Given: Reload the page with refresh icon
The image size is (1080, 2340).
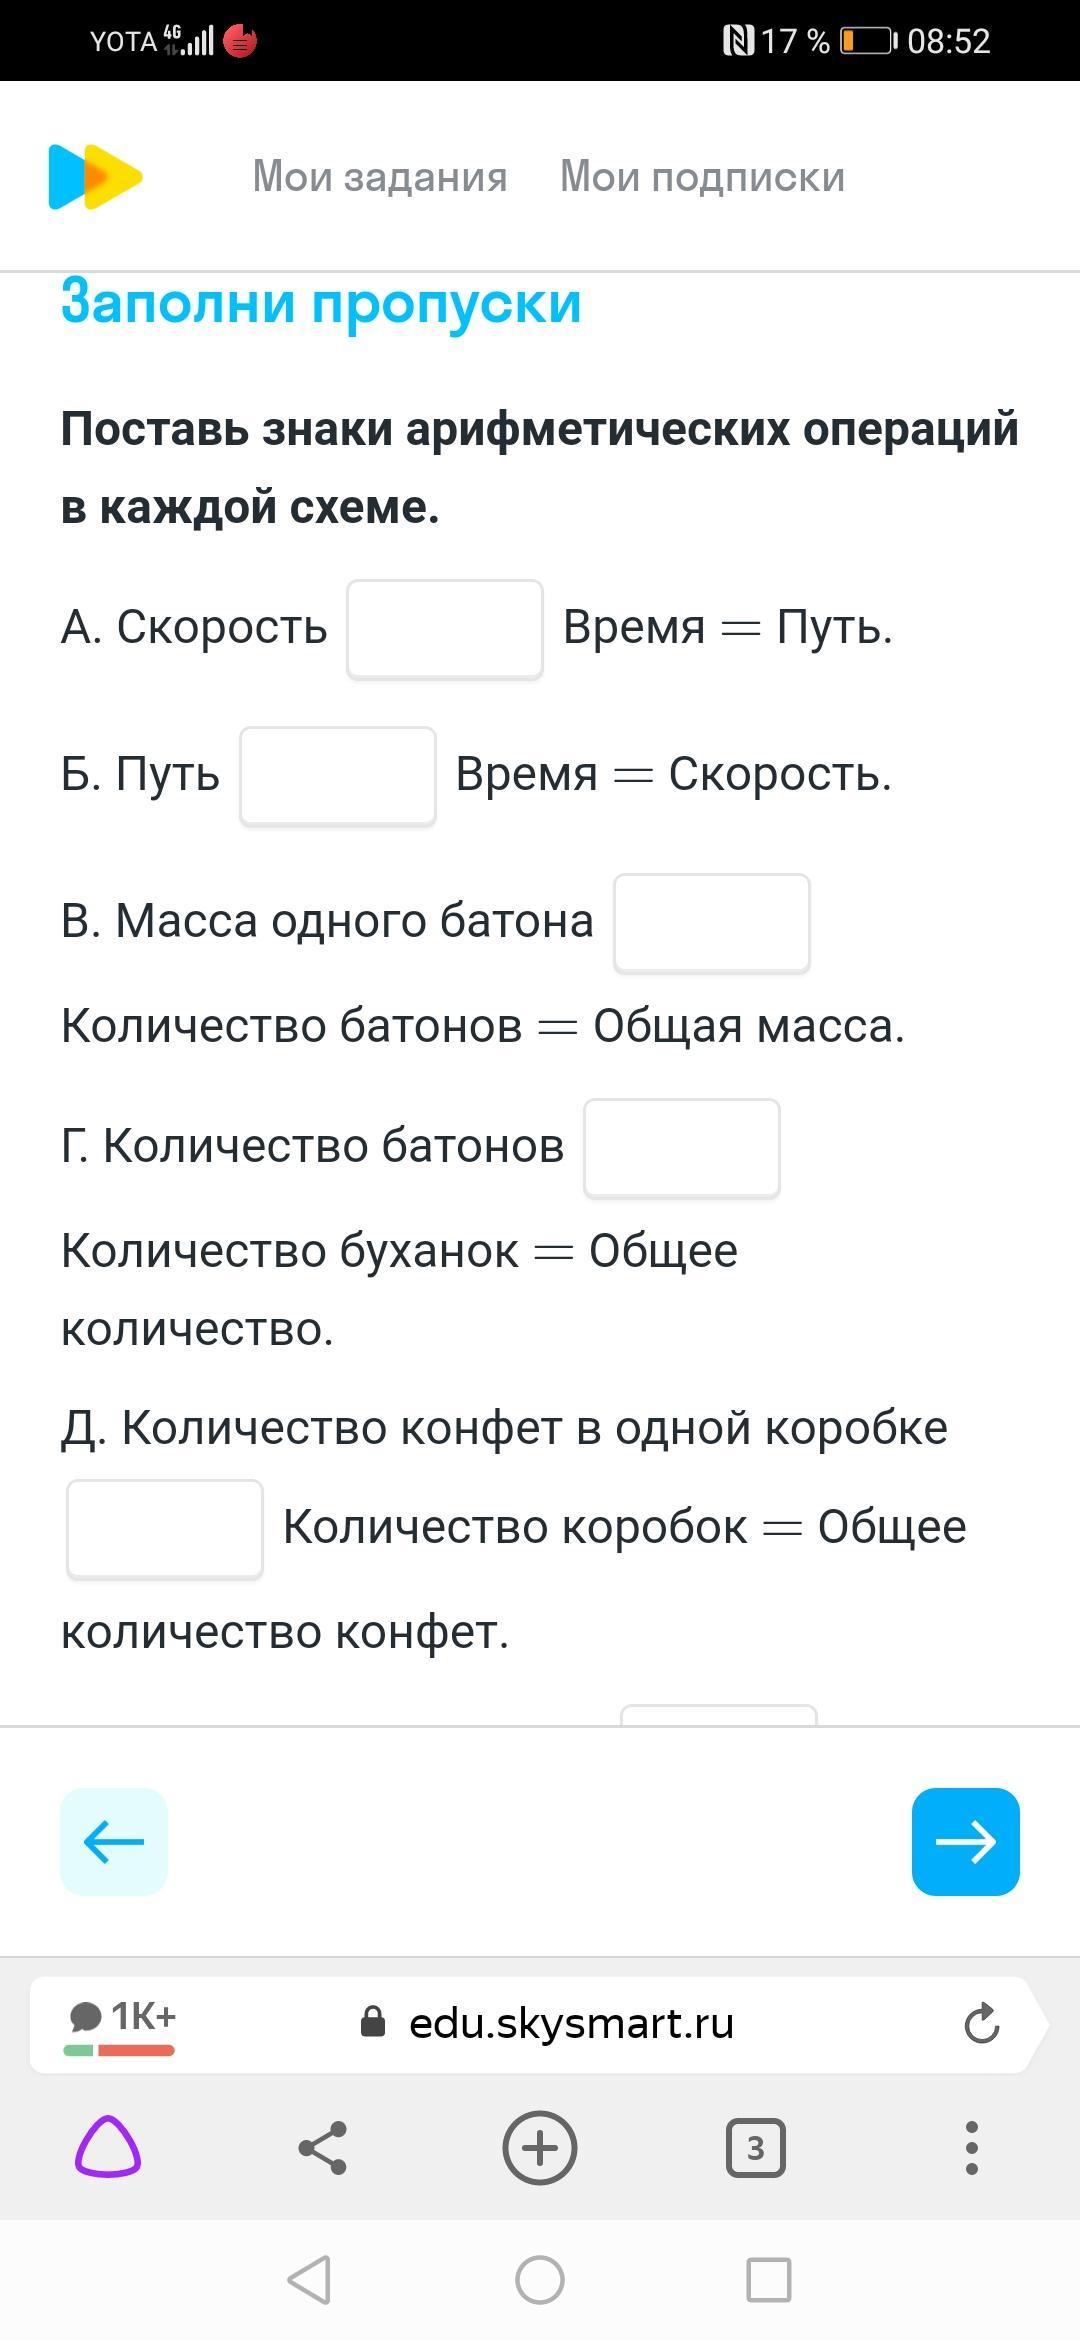Looking at the screenshot, I should coord(981,2023).
